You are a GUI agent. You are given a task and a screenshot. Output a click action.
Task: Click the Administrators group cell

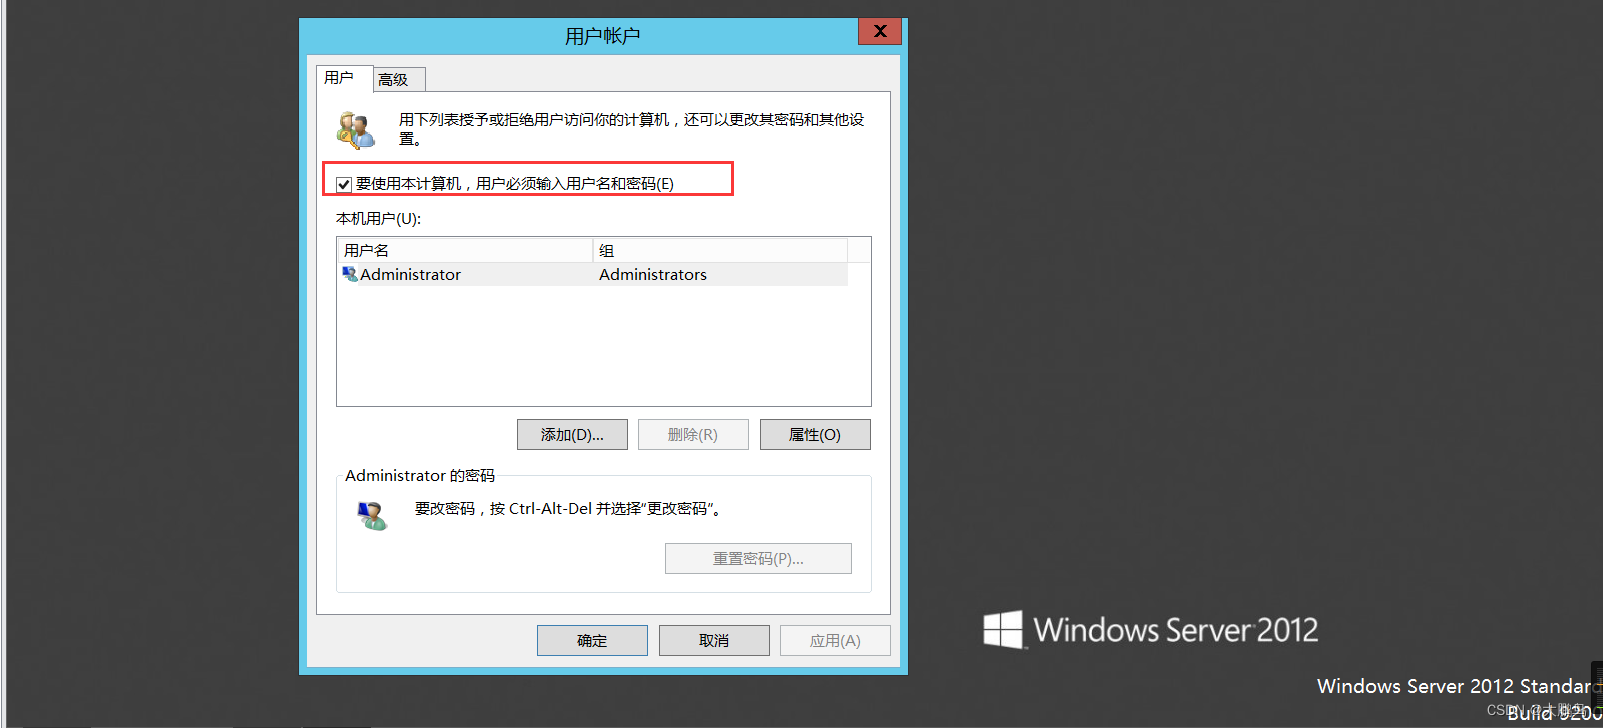pos(653,275)
